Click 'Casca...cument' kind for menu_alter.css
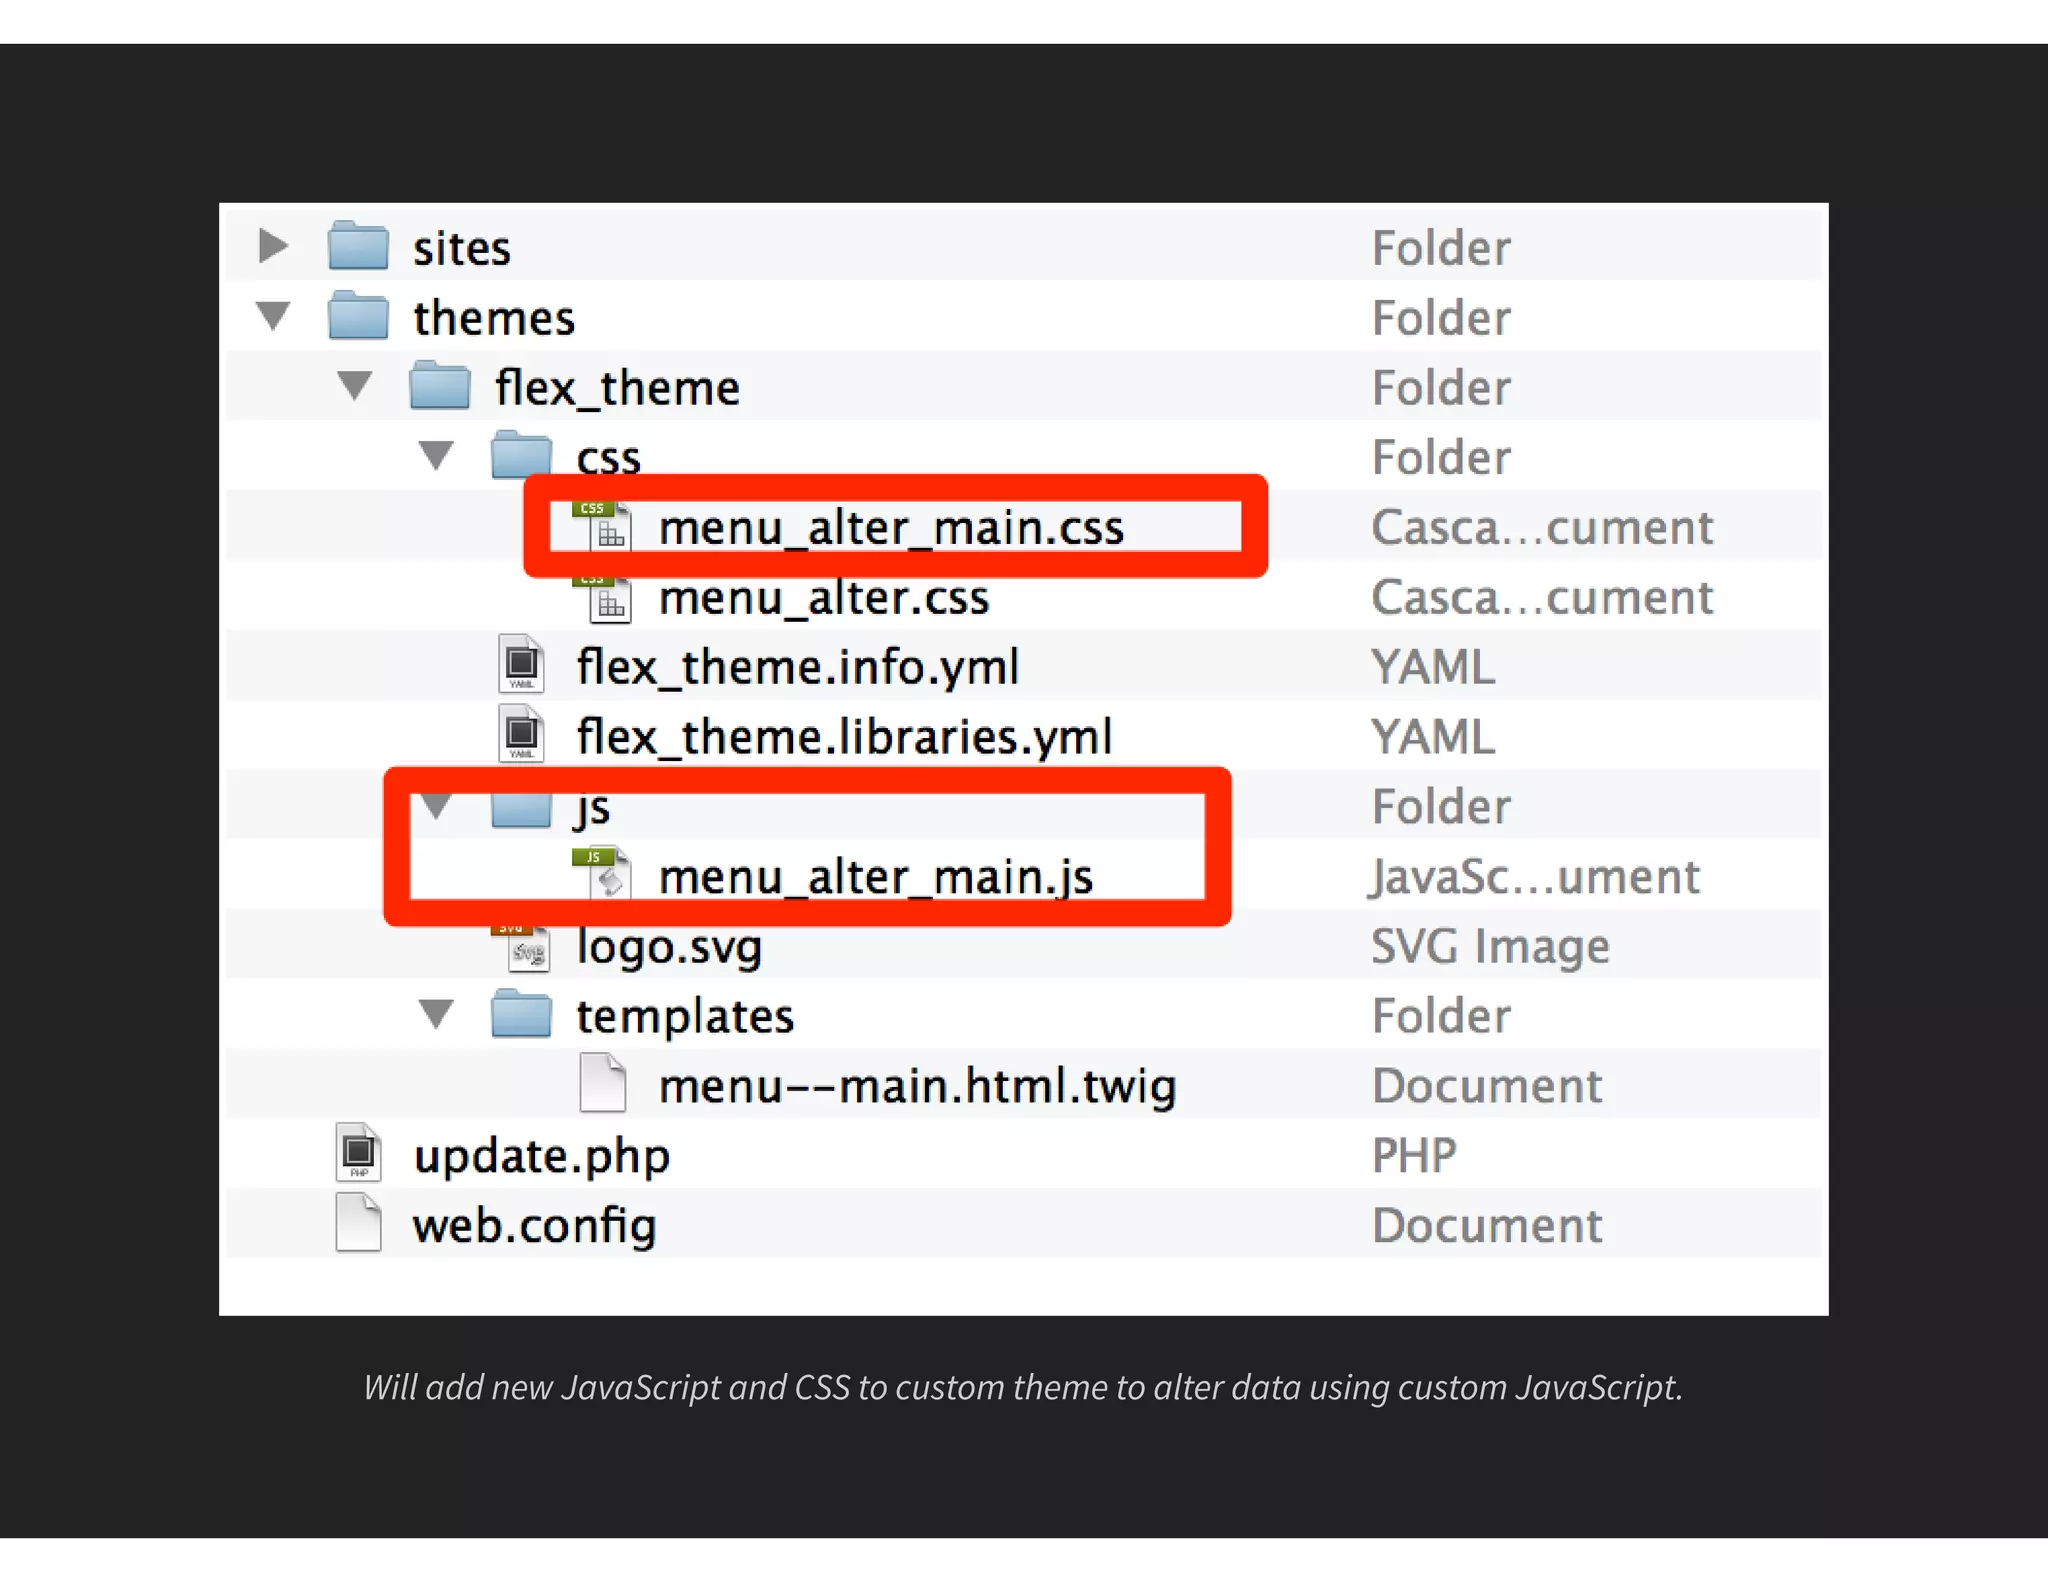The width and height of the screenshot is (2048, 1582). (x=1542, y=597)
